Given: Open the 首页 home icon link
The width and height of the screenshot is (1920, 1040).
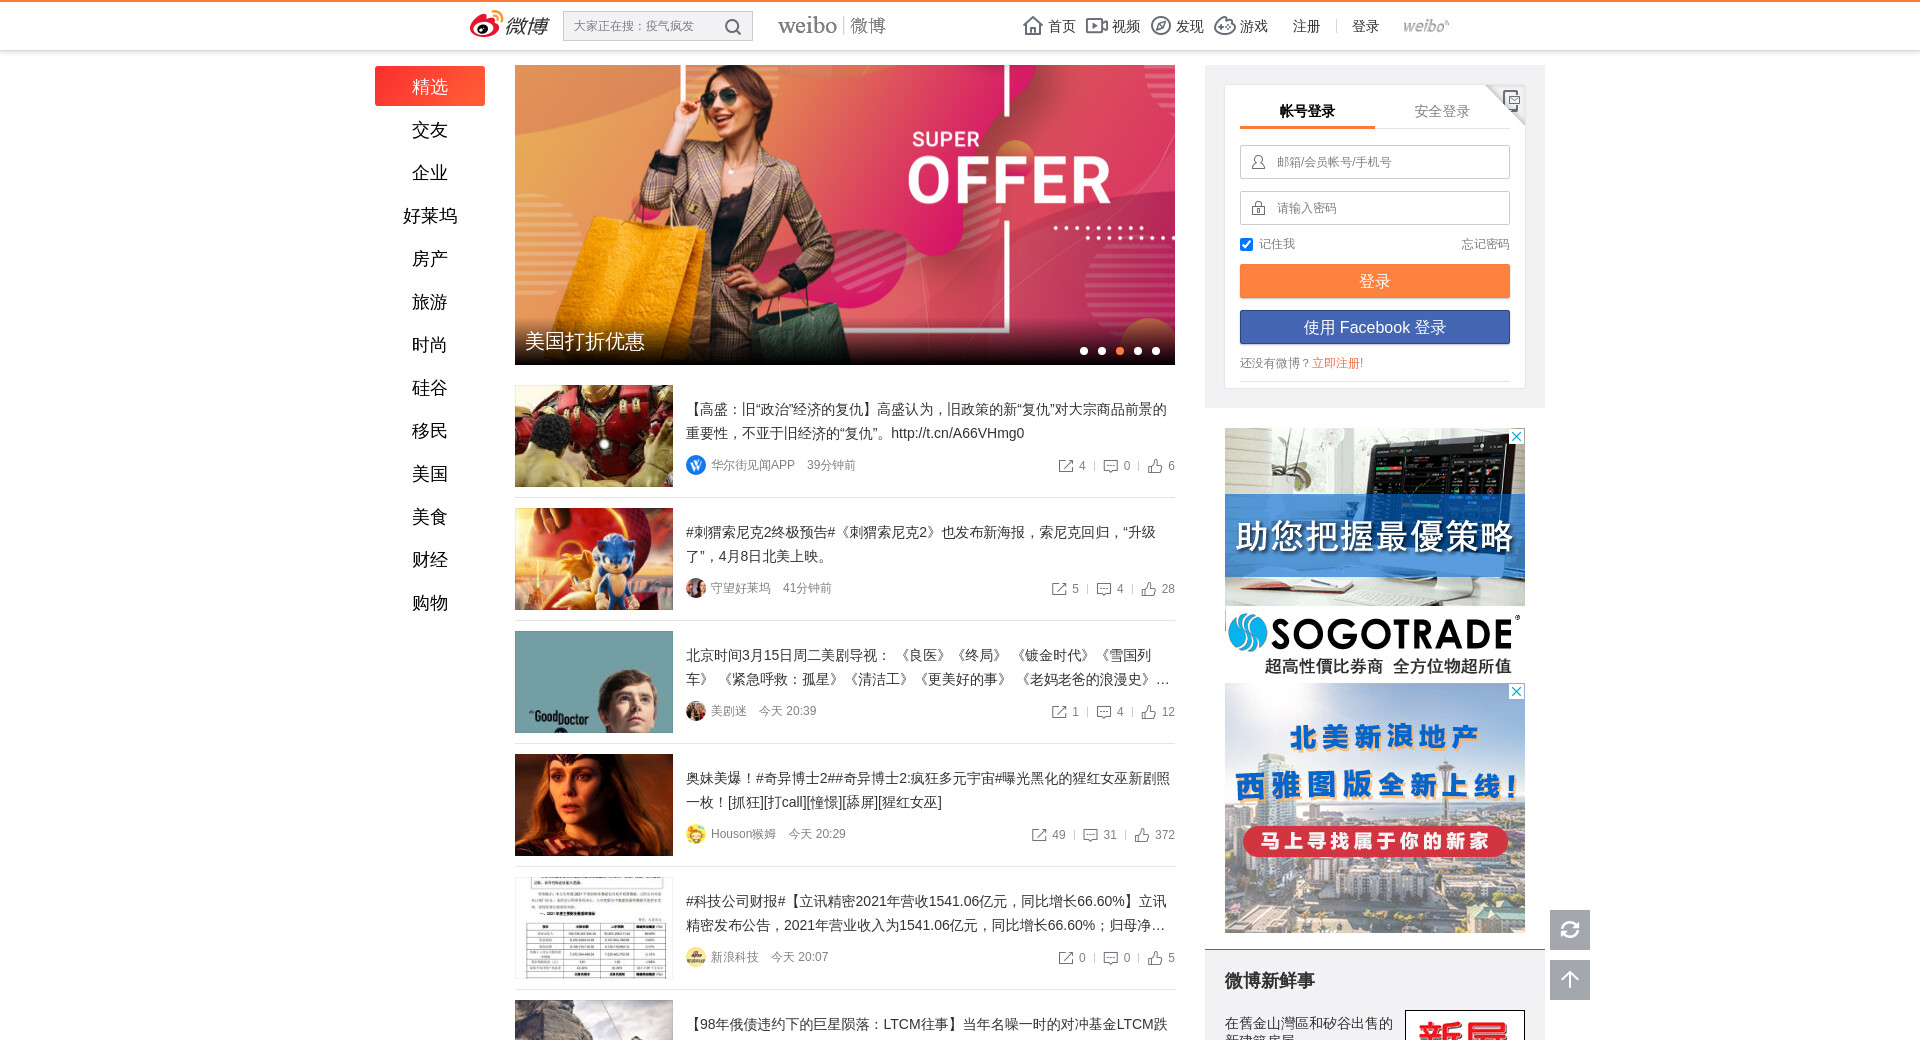Looking at the screenshot, I should click(x=1049, y=26).
